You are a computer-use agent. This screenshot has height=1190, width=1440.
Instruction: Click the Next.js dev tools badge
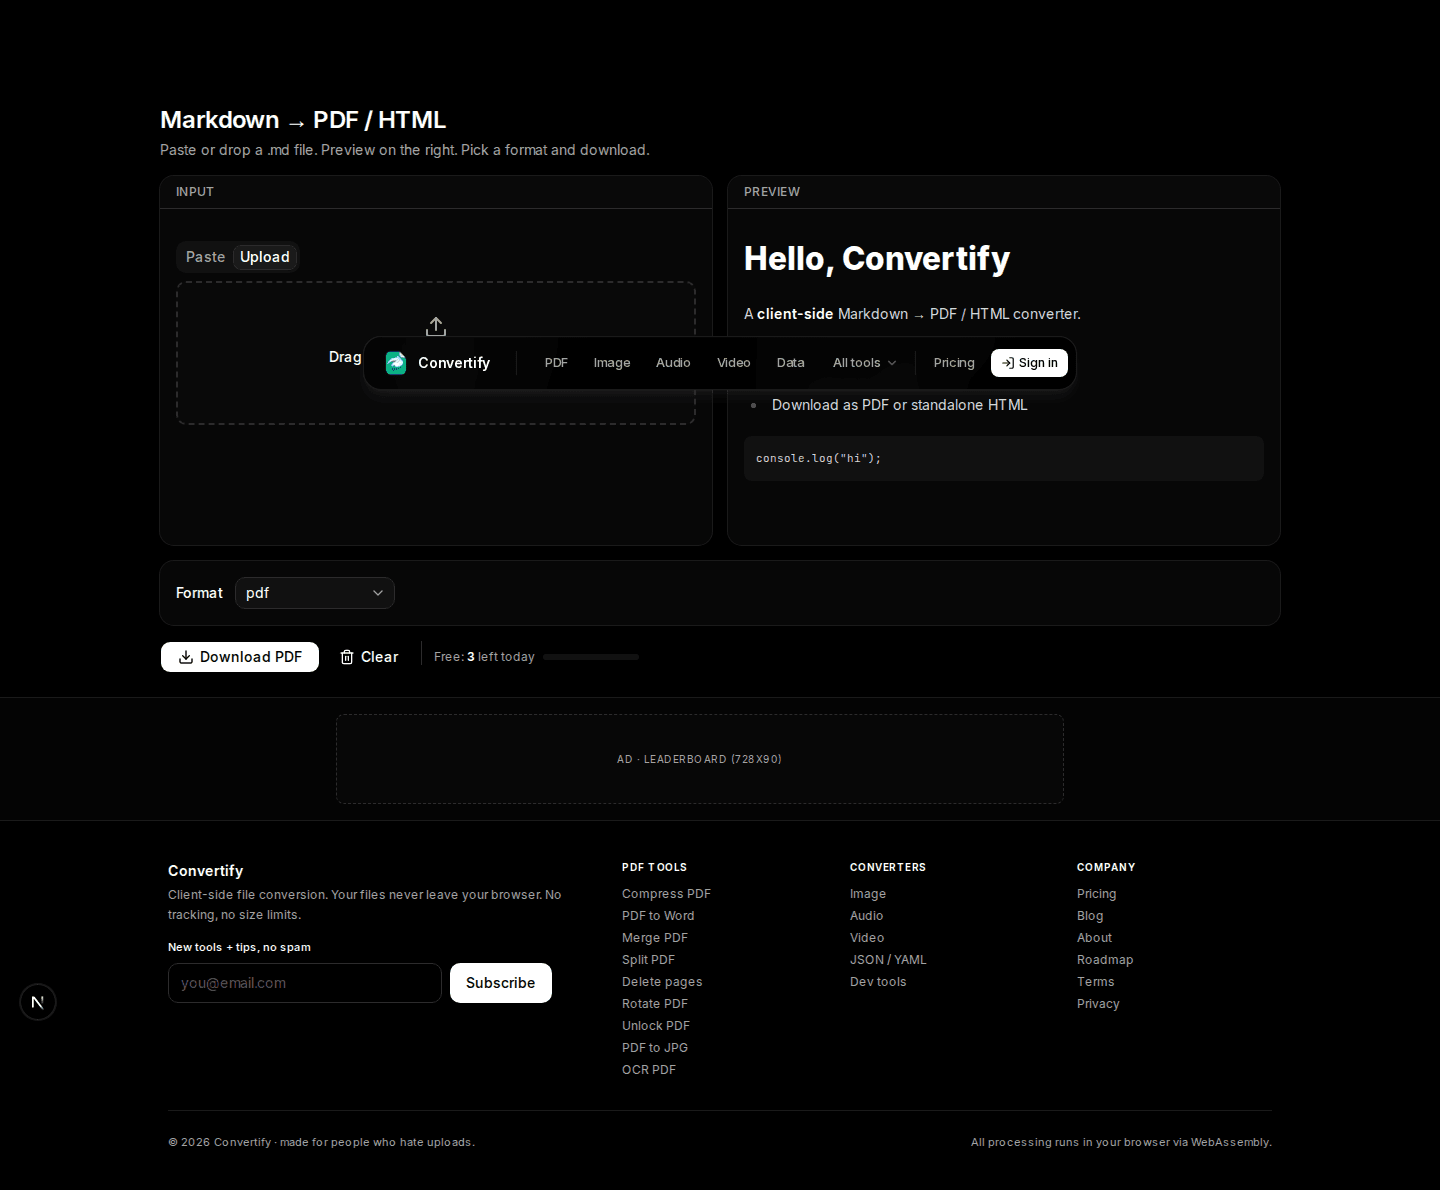click(x=38, y=1002)
